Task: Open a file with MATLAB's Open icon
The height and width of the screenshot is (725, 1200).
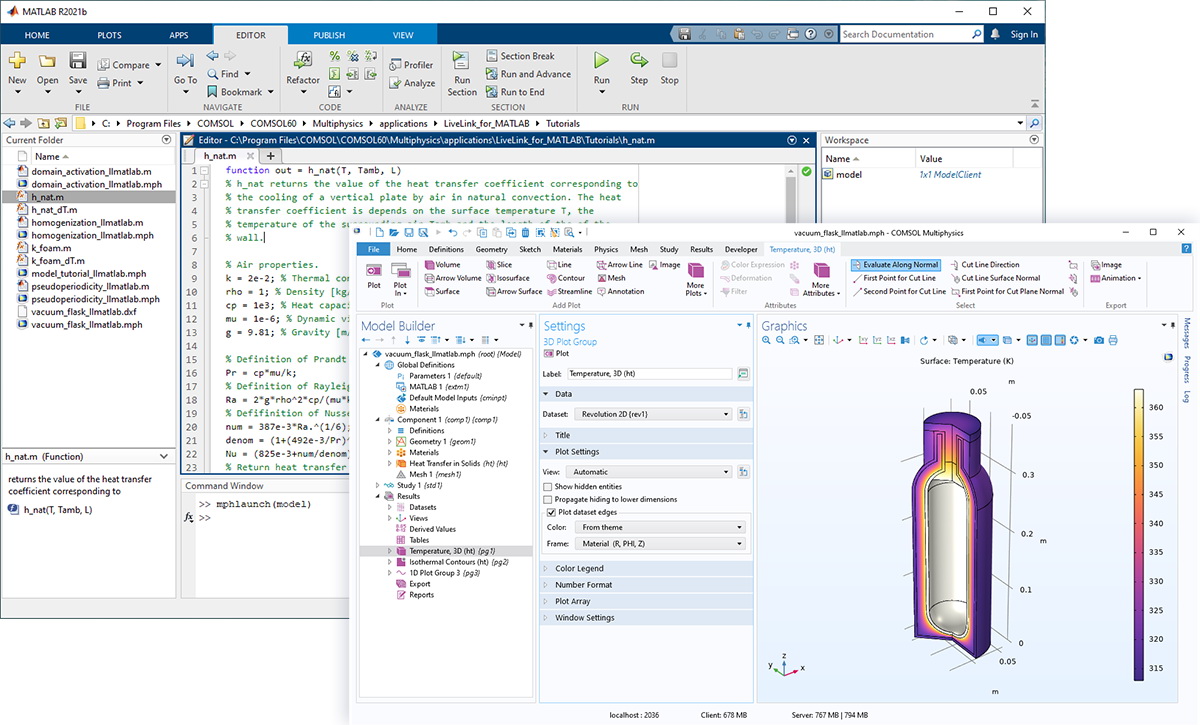Action: tap(47, 62)
